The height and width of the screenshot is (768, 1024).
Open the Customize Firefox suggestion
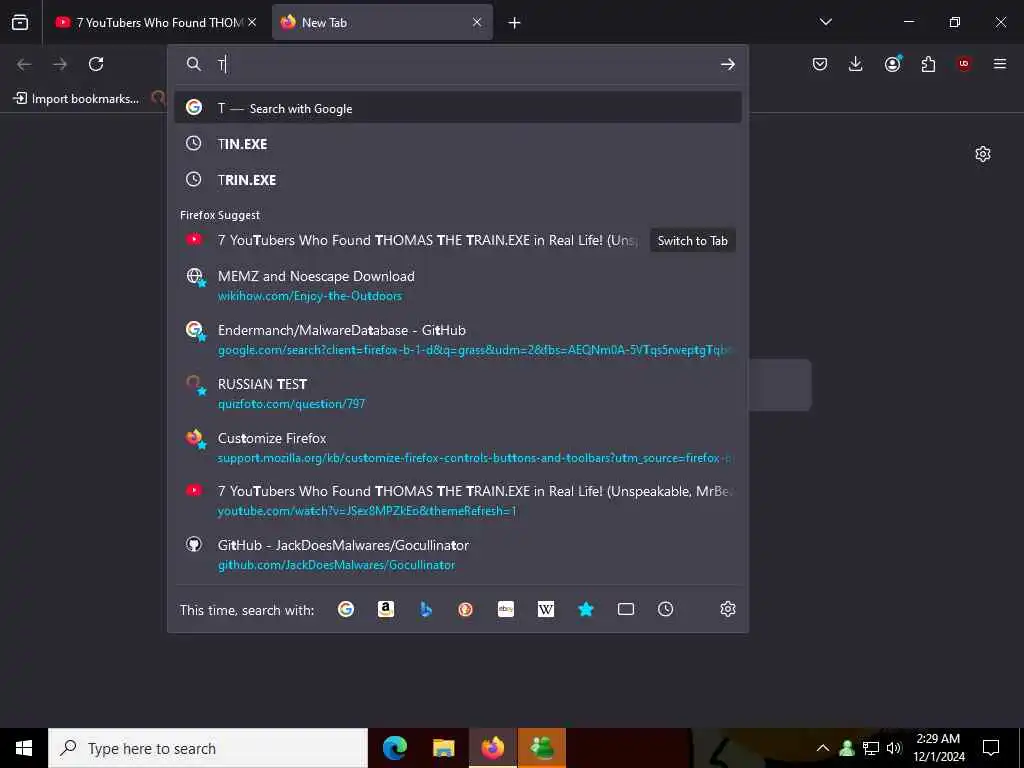coord(458,447)
